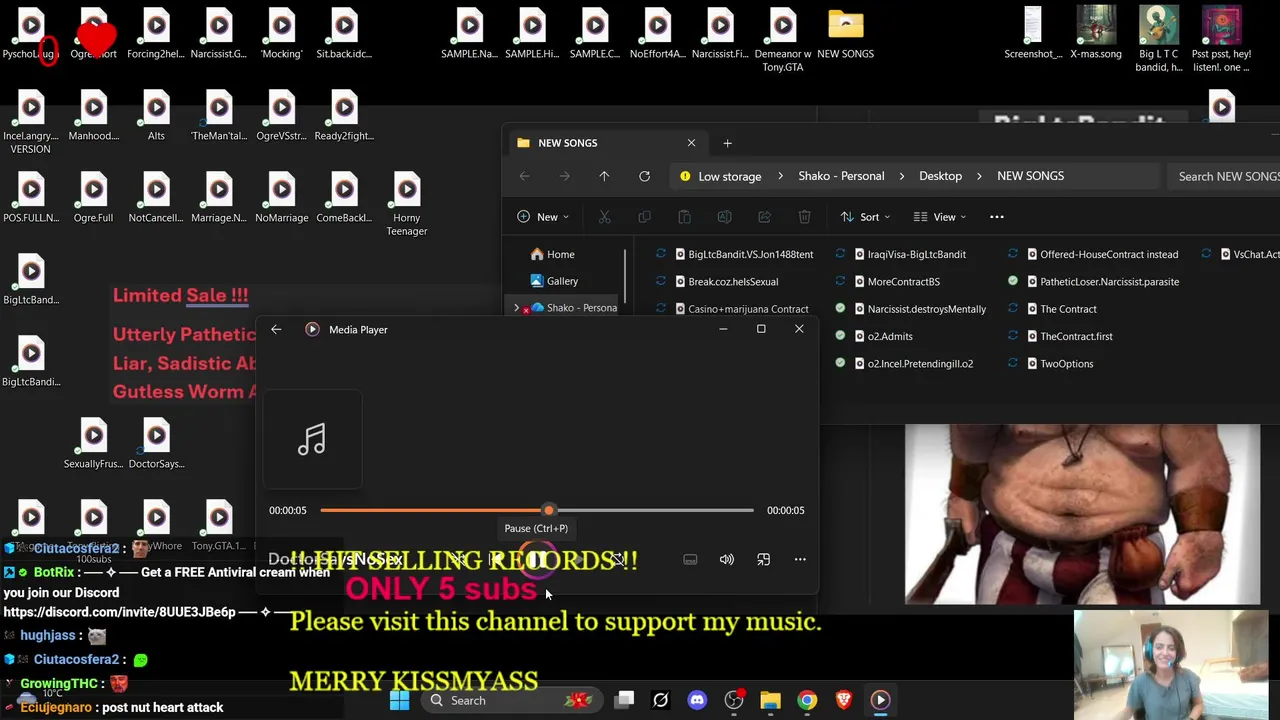1280x720 pixels.
Task: Click File Explorer Back arrow
Action: point(524,176)
